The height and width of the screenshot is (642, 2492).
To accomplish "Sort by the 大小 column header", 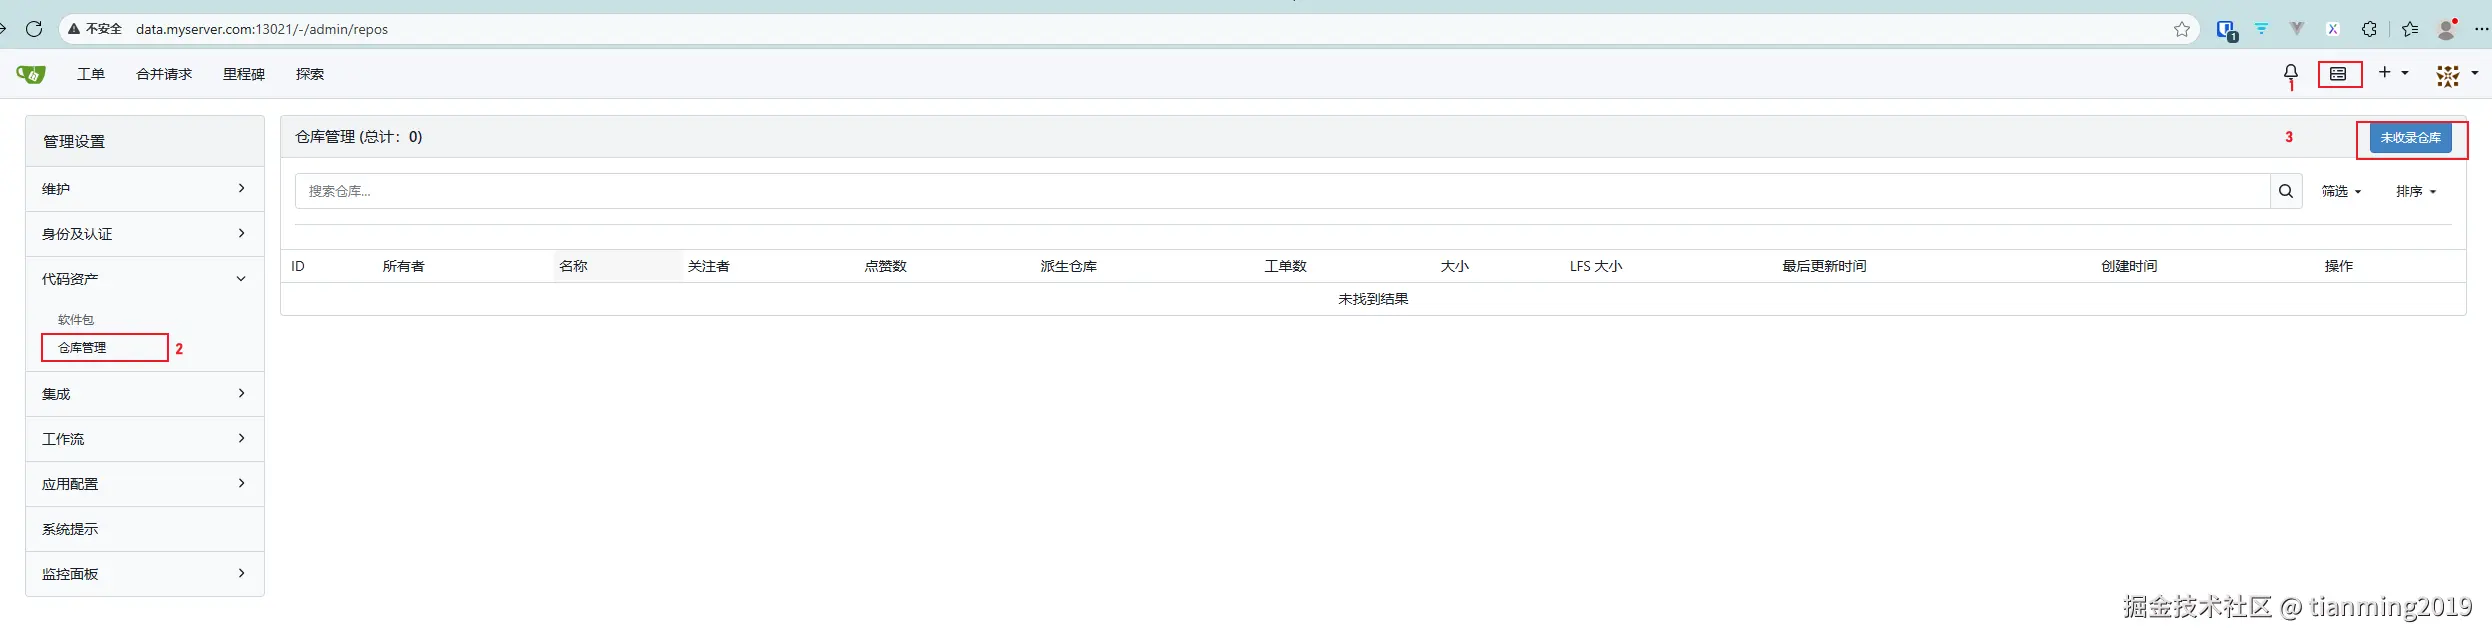I will tap(1455, 266).
